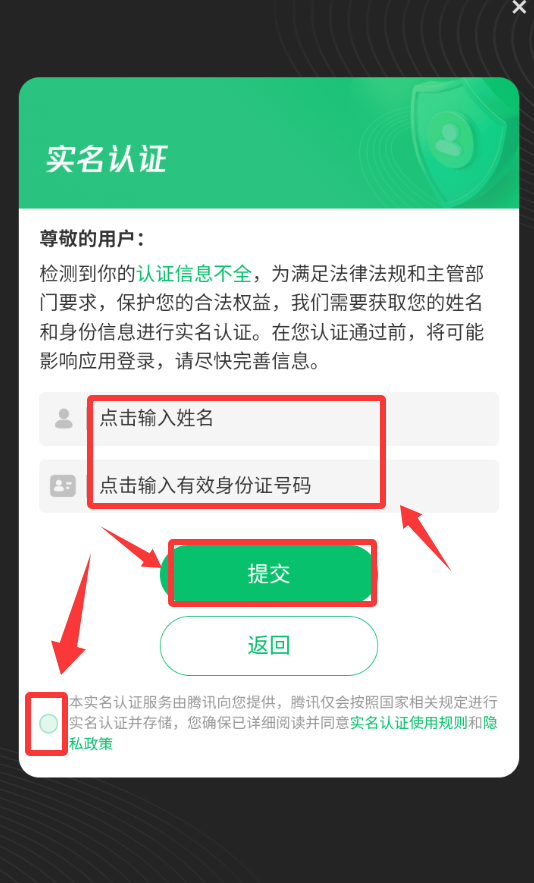The height and width of the screenshot is (883, 534).
Task: Click the person icon in name field
Action: click(x=64, y=419)
